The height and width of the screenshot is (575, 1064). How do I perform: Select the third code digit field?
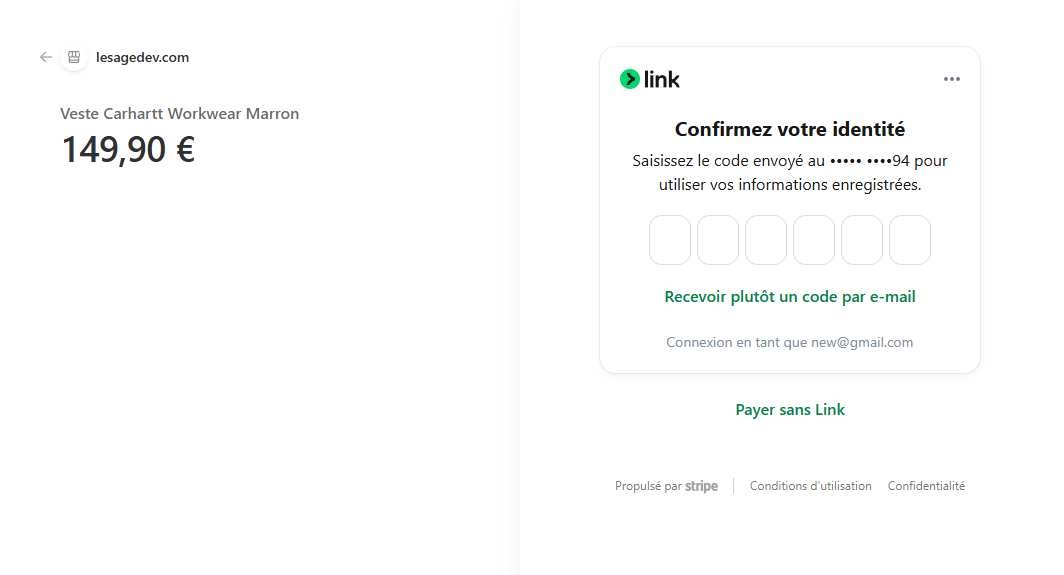pos(766,240)
